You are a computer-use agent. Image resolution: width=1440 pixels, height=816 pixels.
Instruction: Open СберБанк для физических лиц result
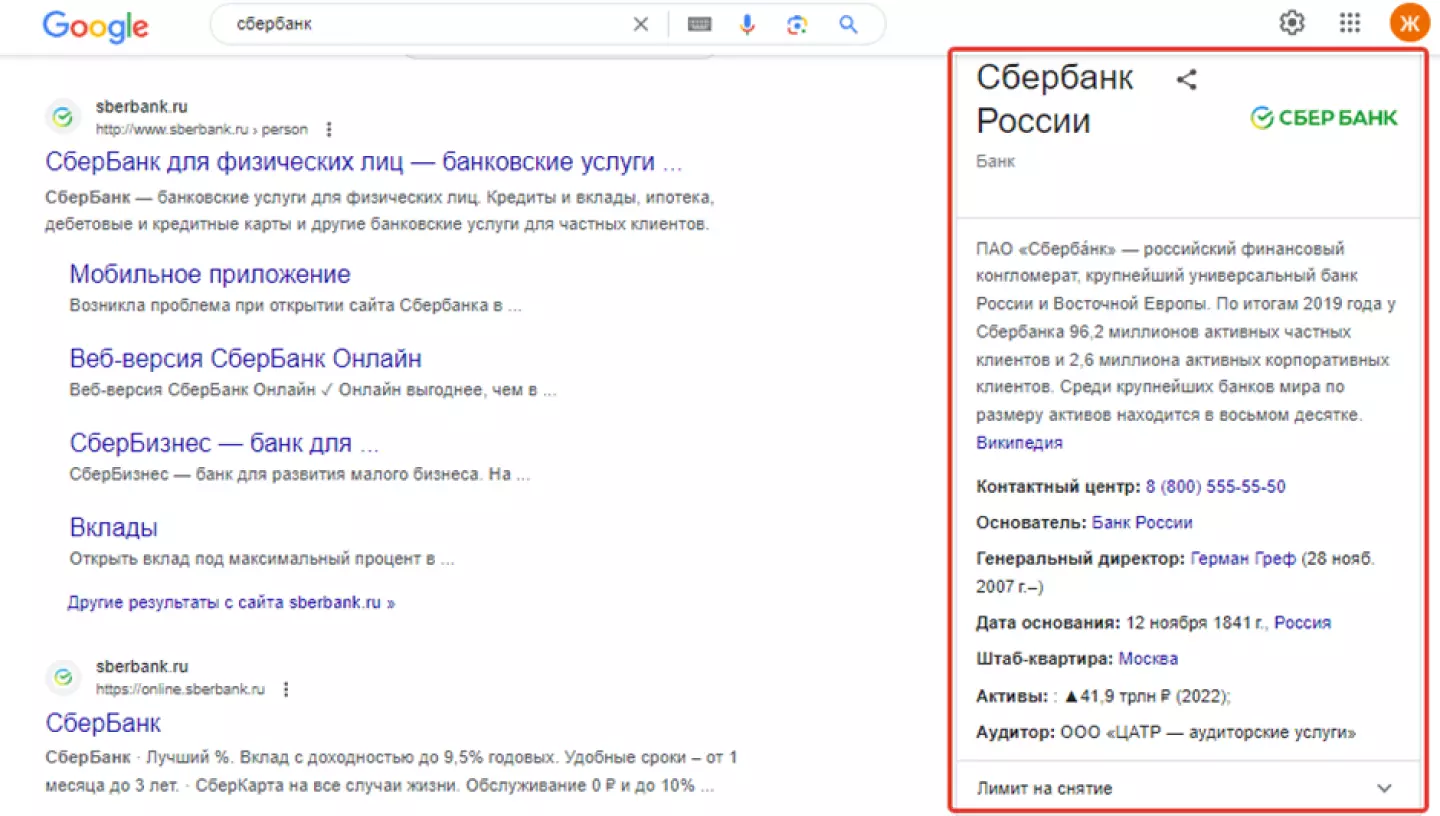click(x=364, y=162)
